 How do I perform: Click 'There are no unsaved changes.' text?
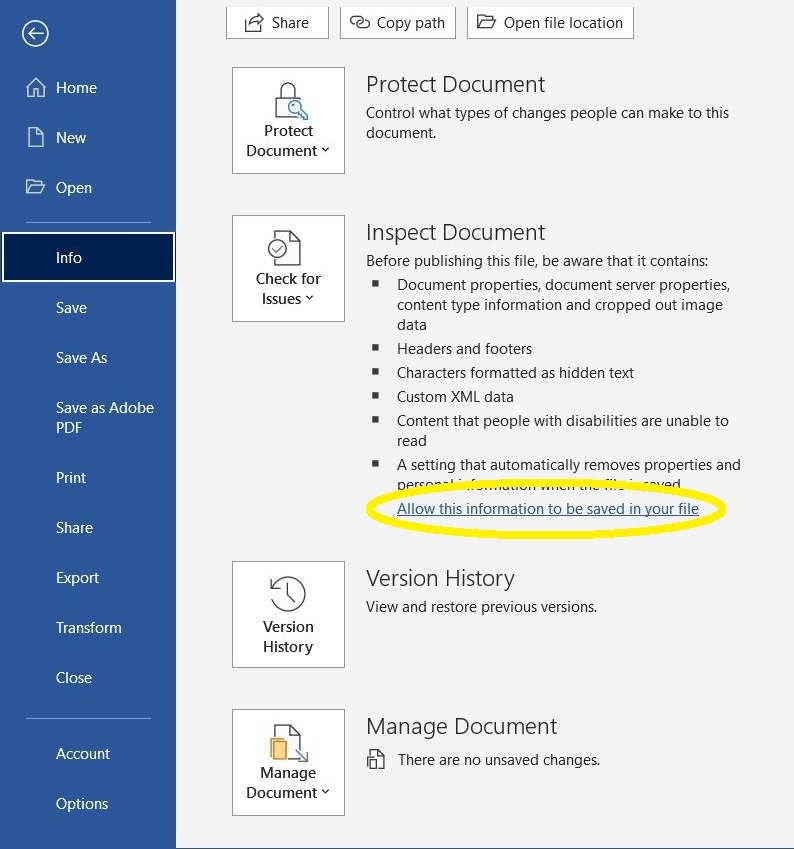(499, 760)
